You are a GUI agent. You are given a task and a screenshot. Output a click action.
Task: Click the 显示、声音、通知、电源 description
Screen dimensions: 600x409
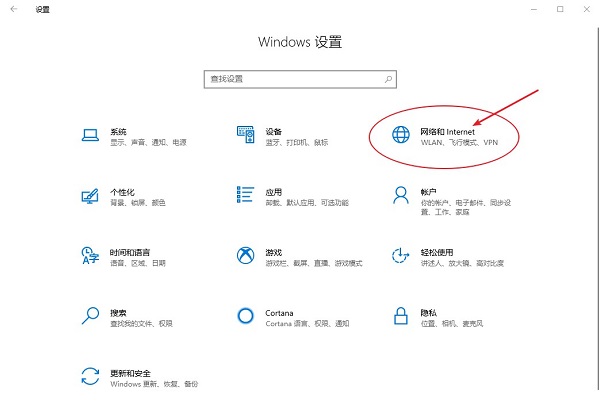(x=148, y=142)
